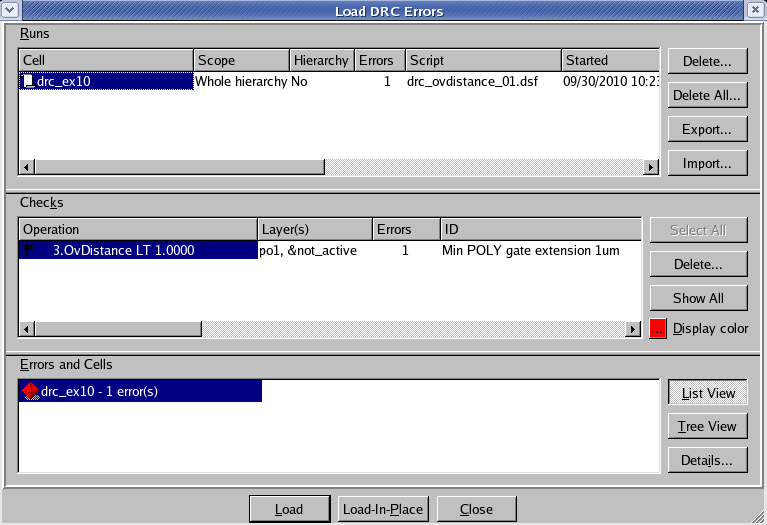Open the window menu icon in title bar
This screenshot has height=525, width=767.
(12, 10)
